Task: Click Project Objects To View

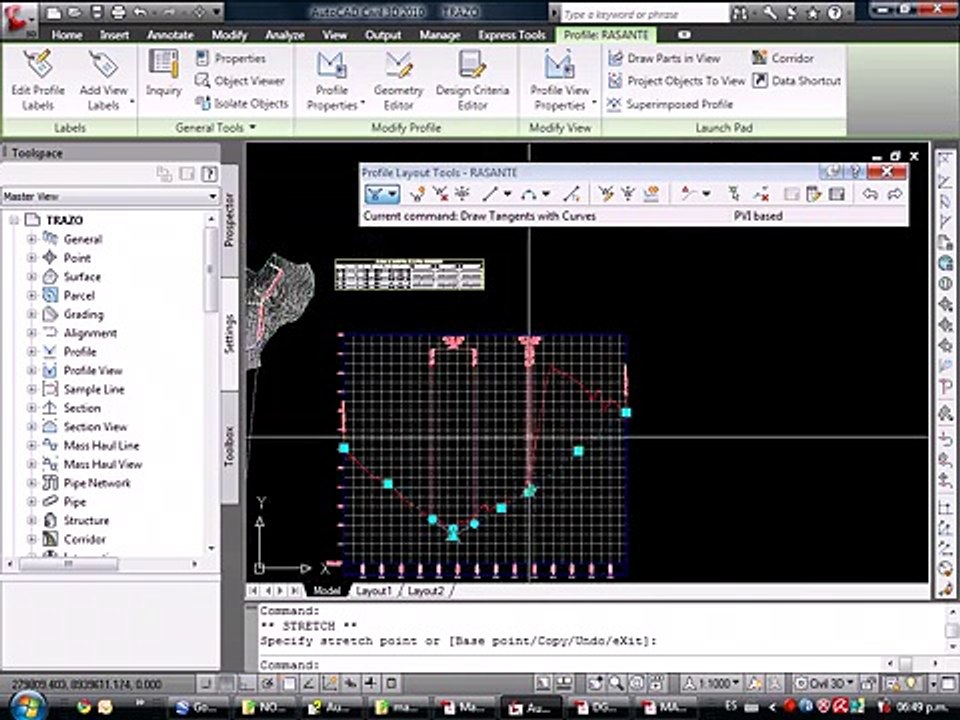Action: (676, 80)
